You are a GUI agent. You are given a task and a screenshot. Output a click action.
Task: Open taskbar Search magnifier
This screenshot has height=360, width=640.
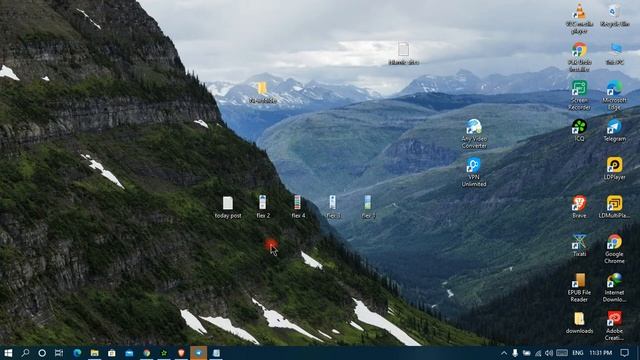(x=25, y=353)
